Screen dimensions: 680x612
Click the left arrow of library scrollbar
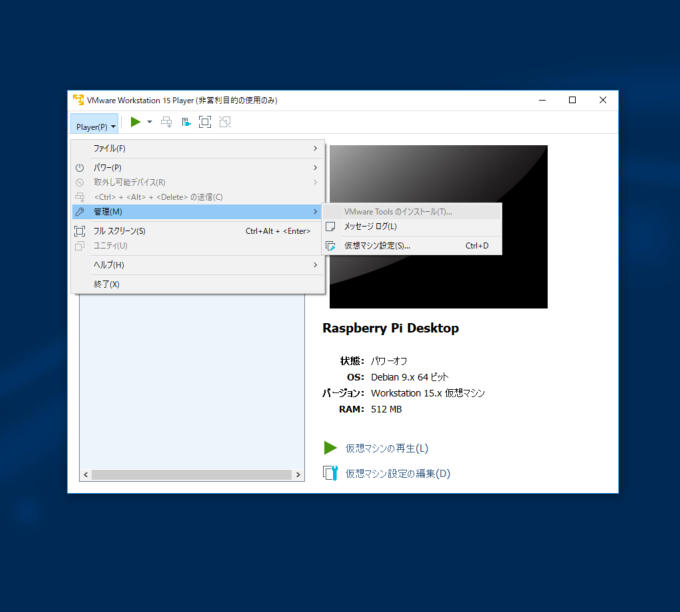pos(86,475)
